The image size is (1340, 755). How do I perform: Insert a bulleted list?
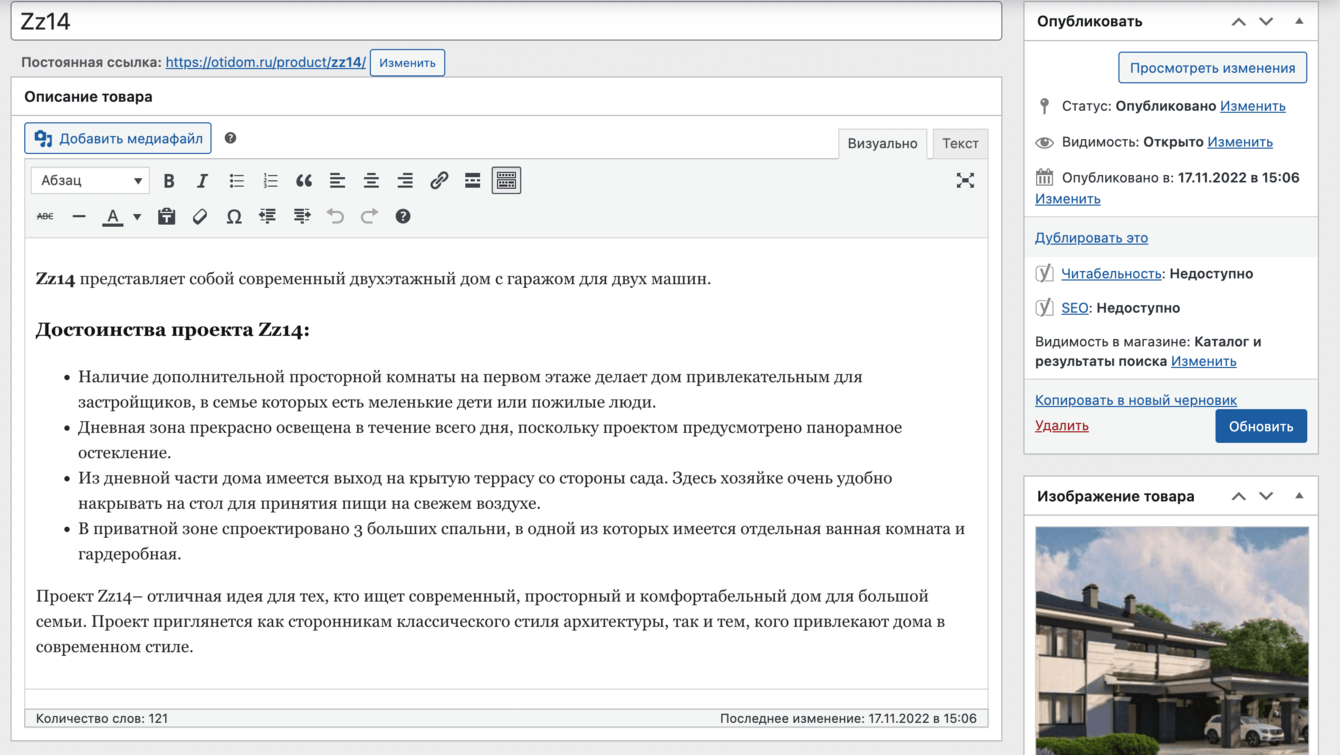pyautogui.click(x=236, y=181)
